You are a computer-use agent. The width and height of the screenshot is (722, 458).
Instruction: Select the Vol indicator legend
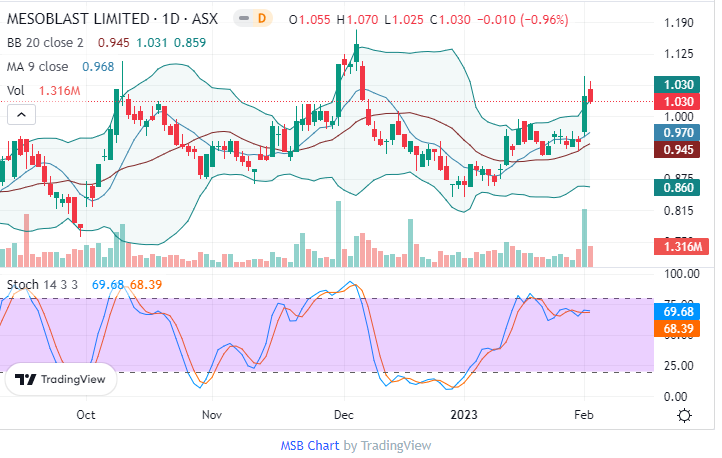click(16, 91)
